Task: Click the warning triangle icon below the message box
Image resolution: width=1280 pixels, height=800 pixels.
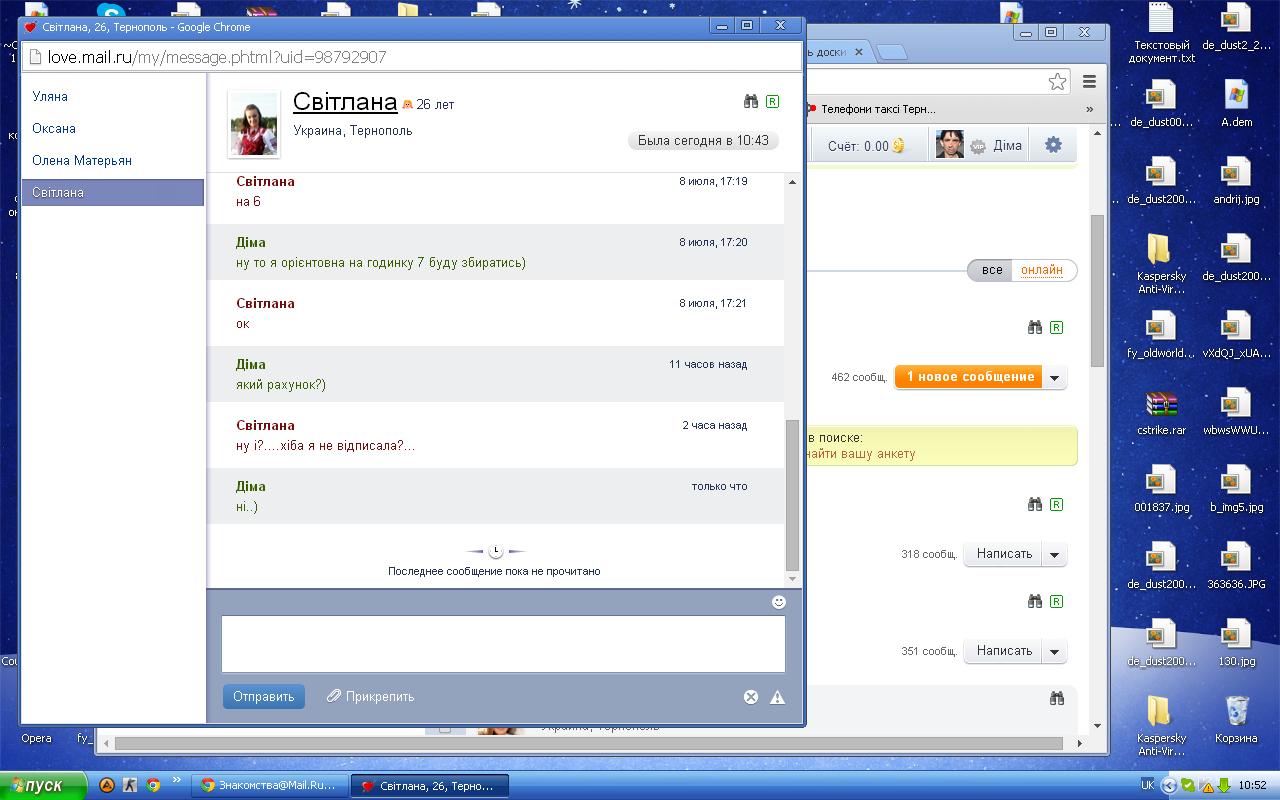Action: (x=777, y=697)
